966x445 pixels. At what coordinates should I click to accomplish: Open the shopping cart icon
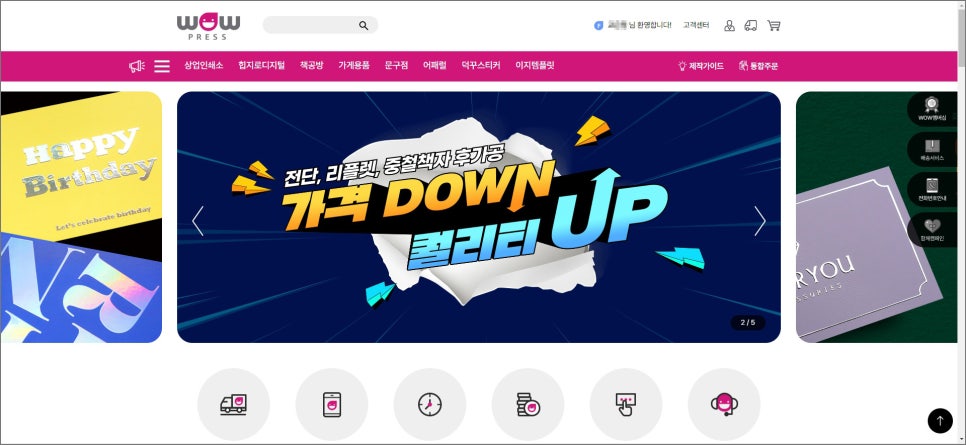[774, 25]
